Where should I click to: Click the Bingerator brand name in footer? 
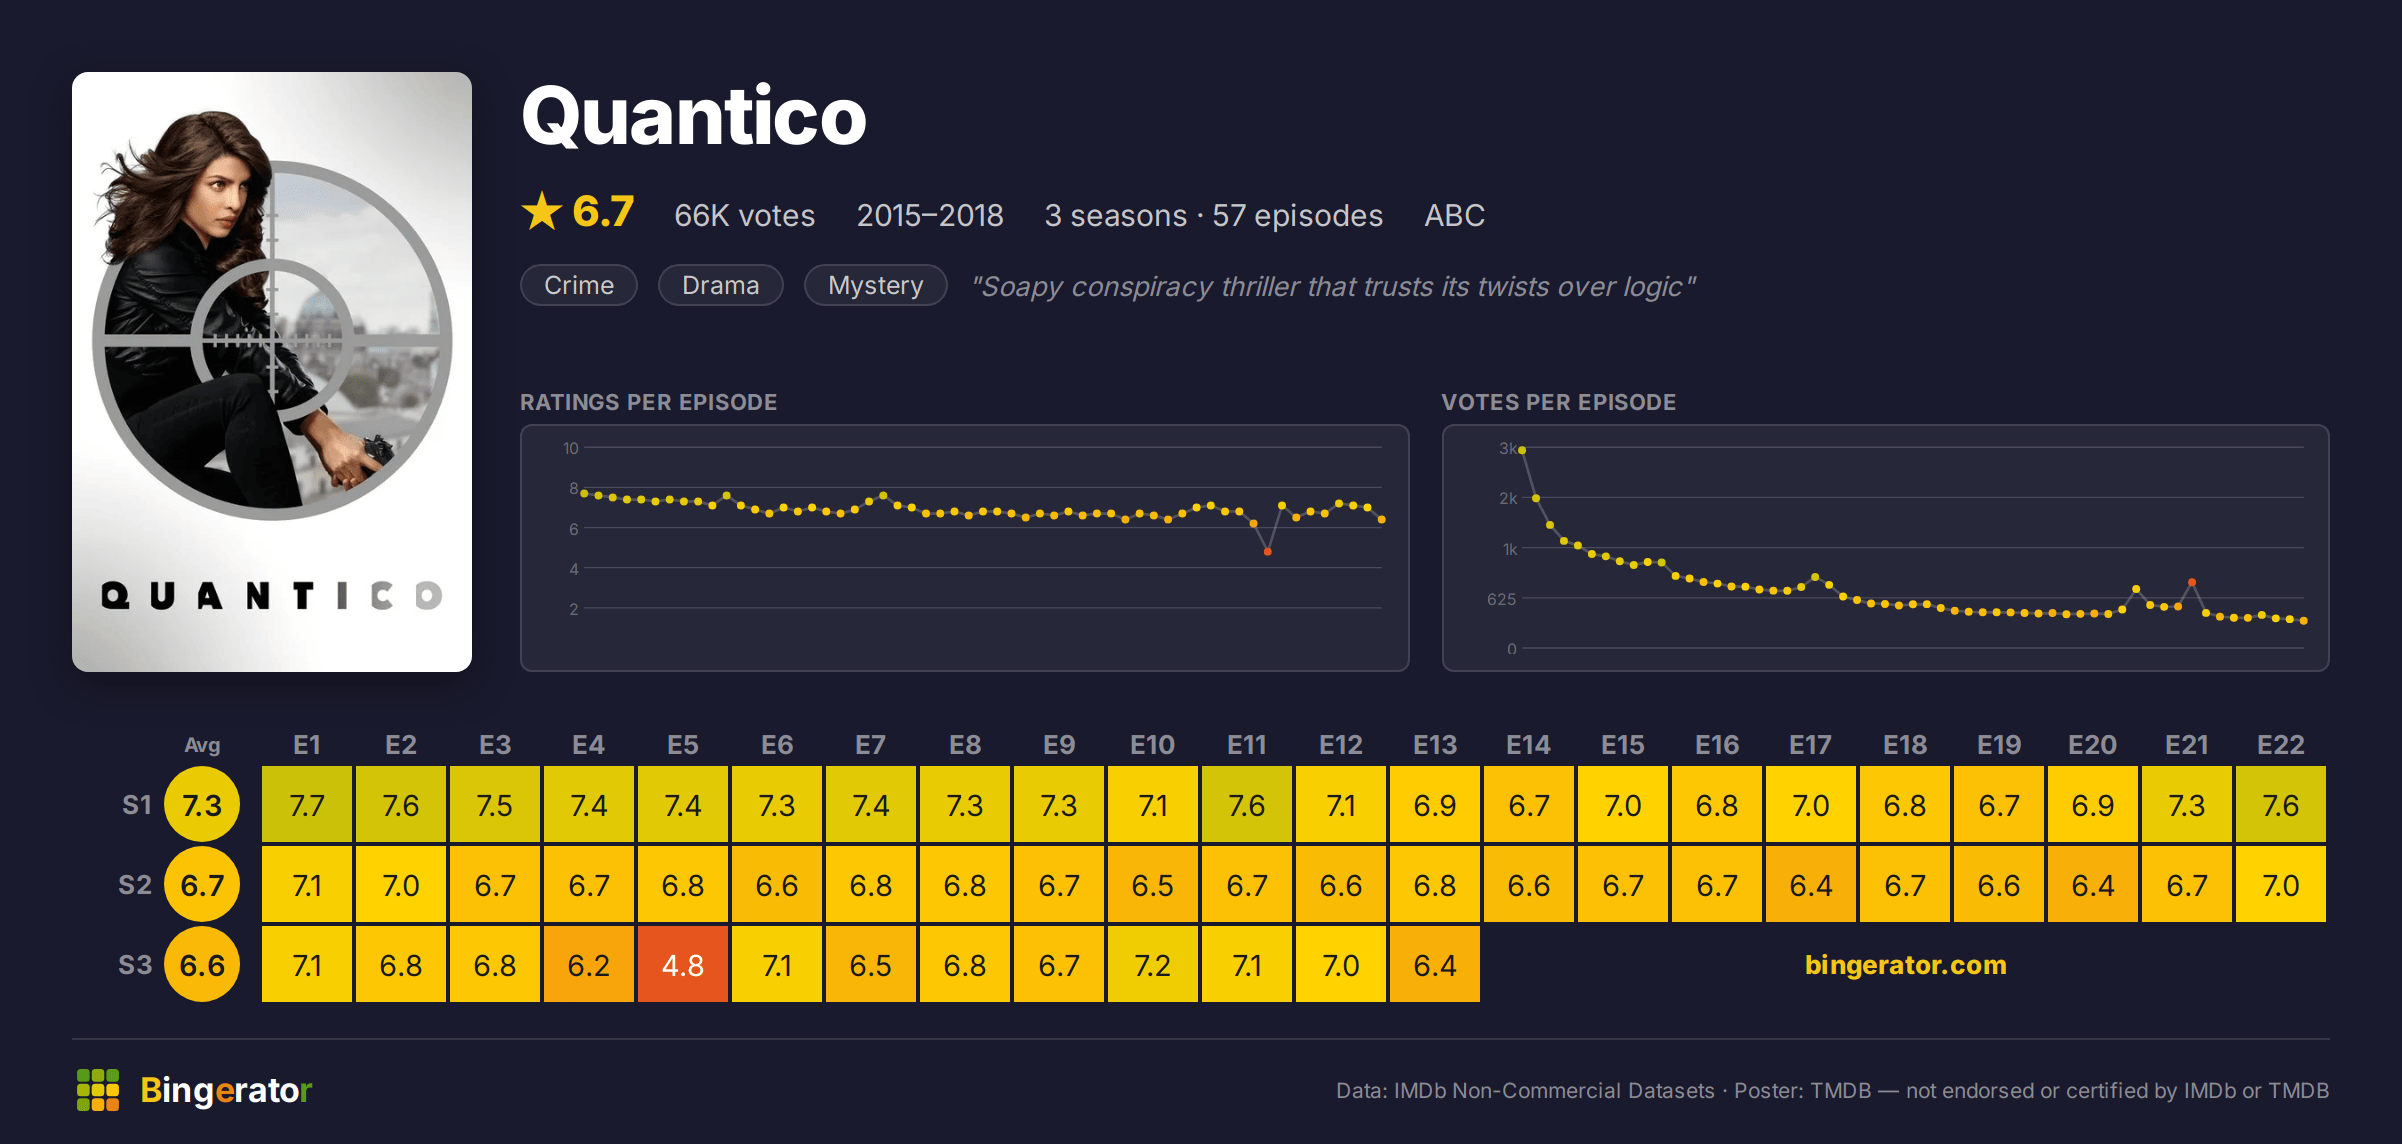pyautogui.click(x=226, y=1090)
